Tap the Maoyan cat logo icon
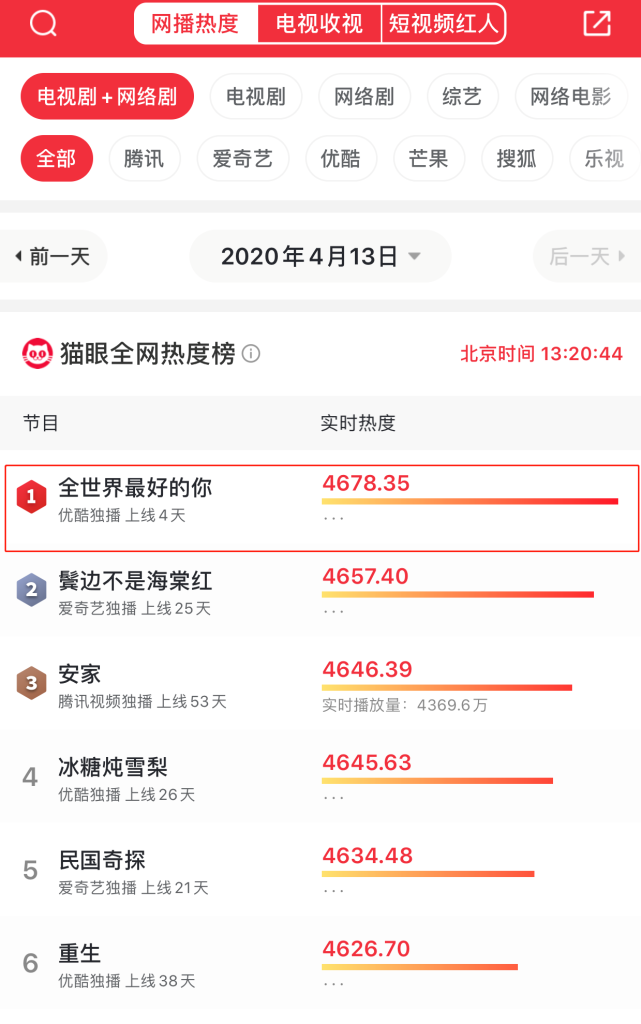The height and width of the screenshot is (1024, 641). (x=37, y=353)
